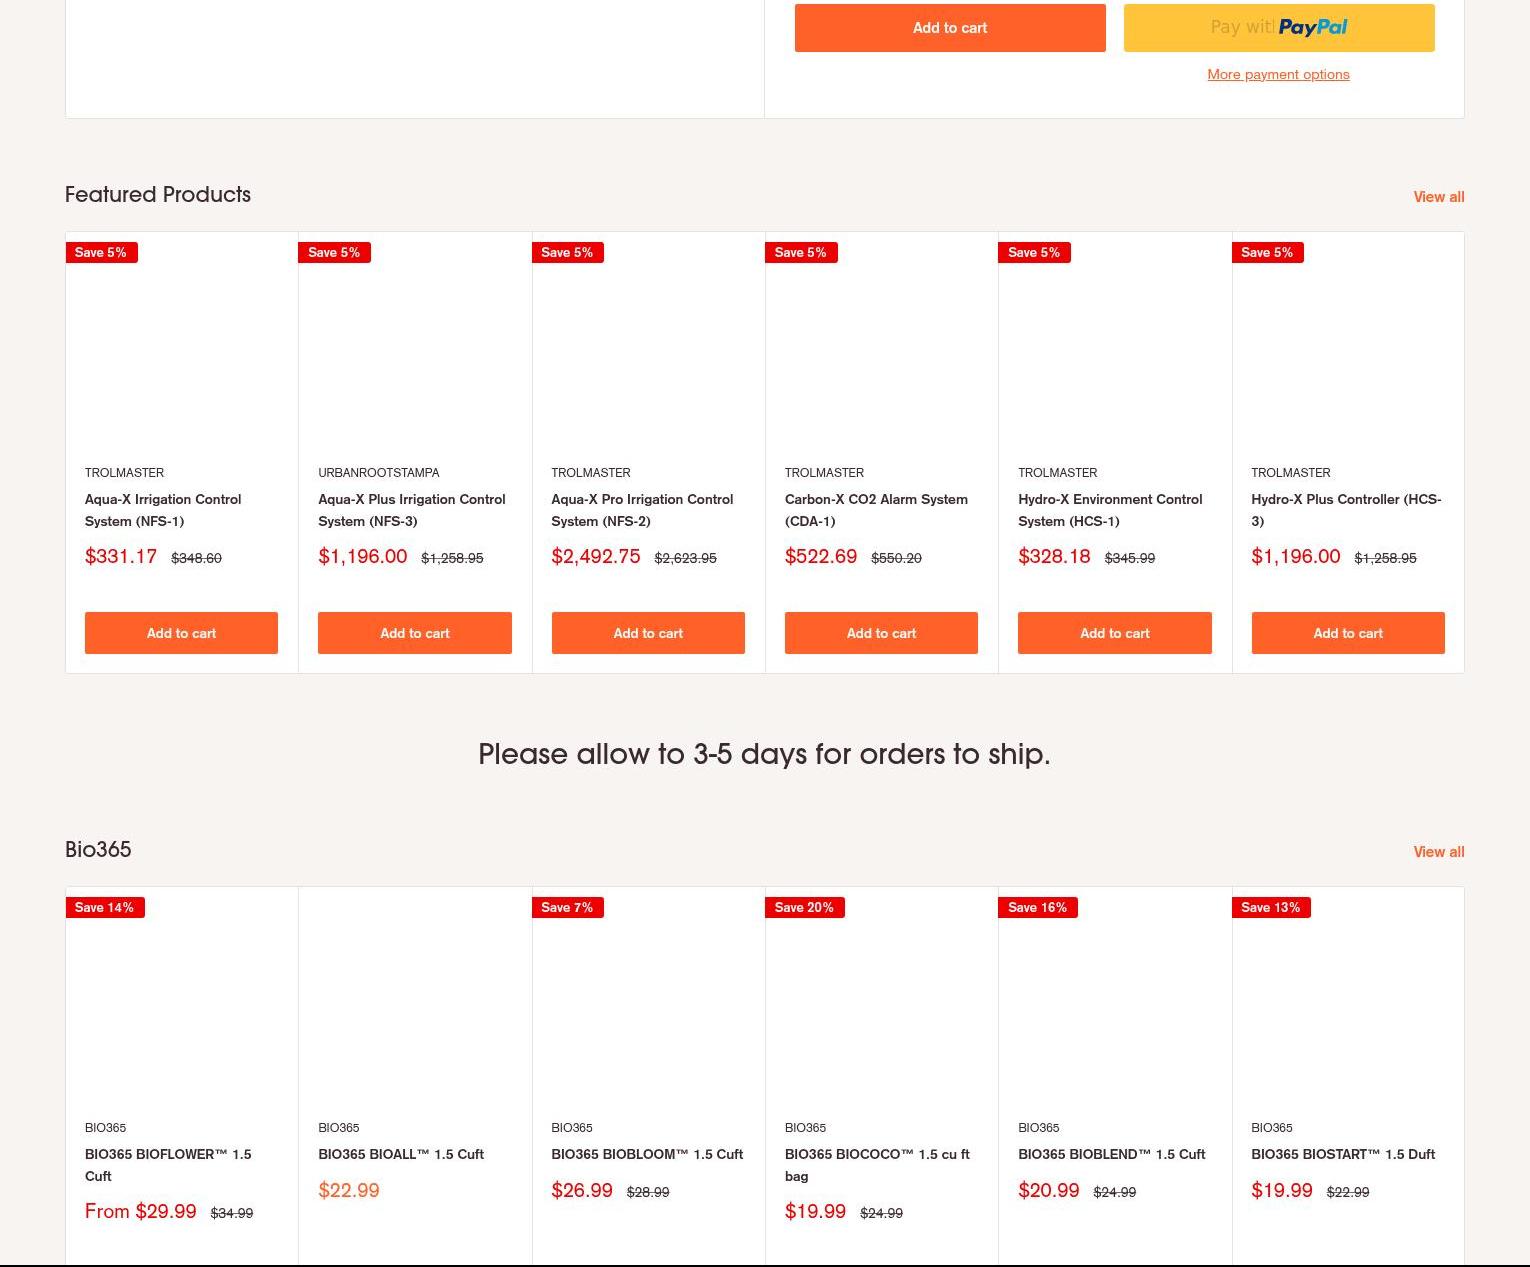
Task: Pay with PayPal
Action: (x=1279, y=28)
